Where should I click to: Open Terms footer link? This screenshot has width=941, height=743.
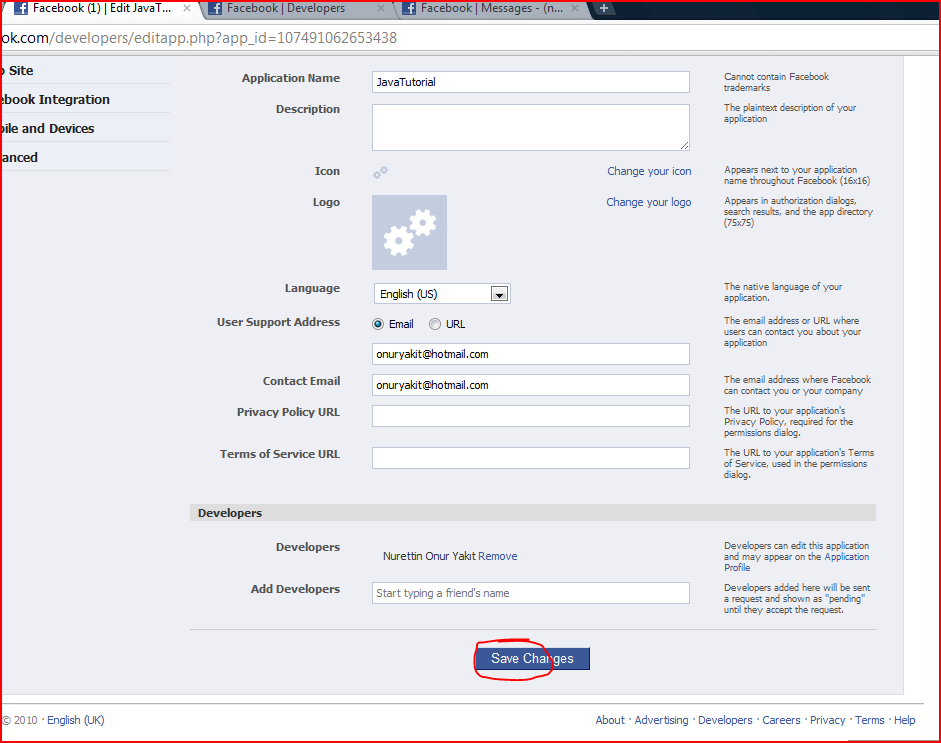point(870,720)
